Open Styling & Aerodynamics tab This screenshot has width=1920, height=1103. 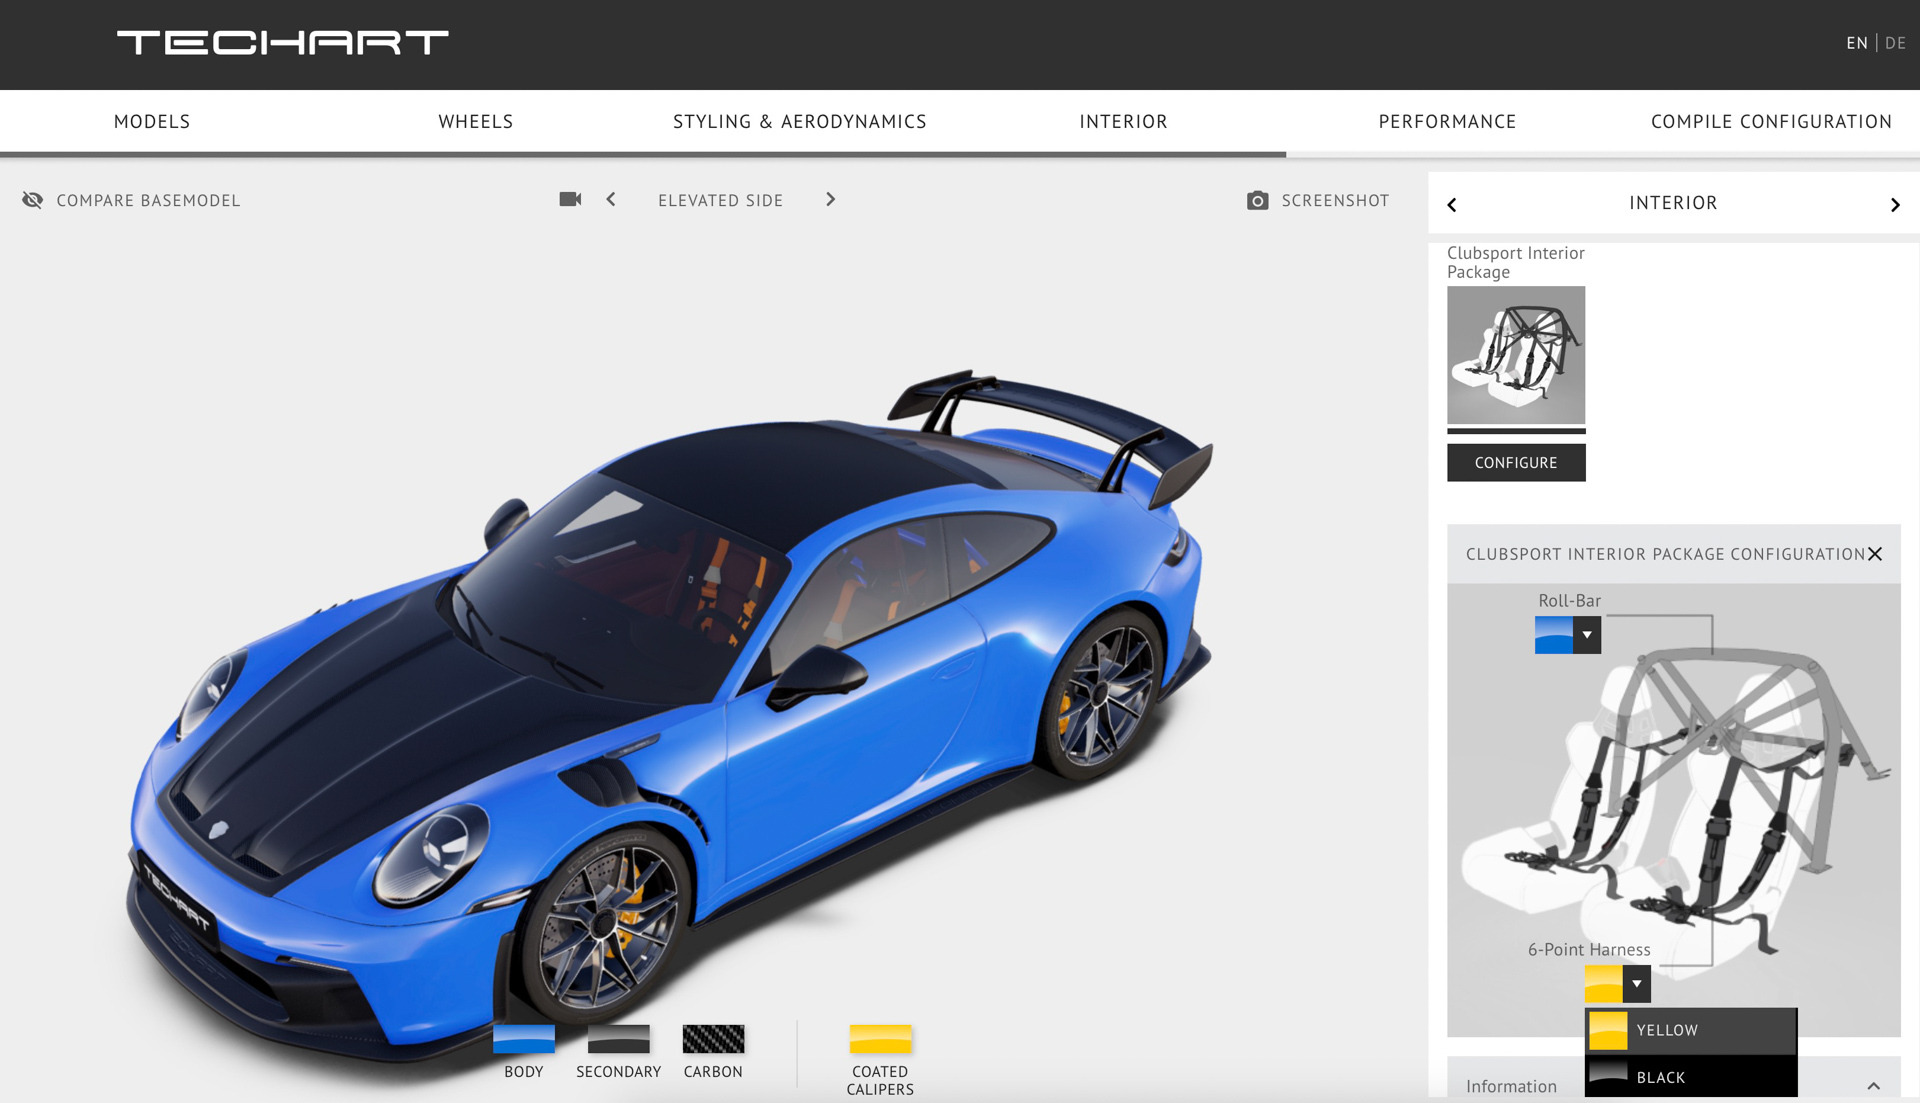pyautogui.click(x=800, y=121)
